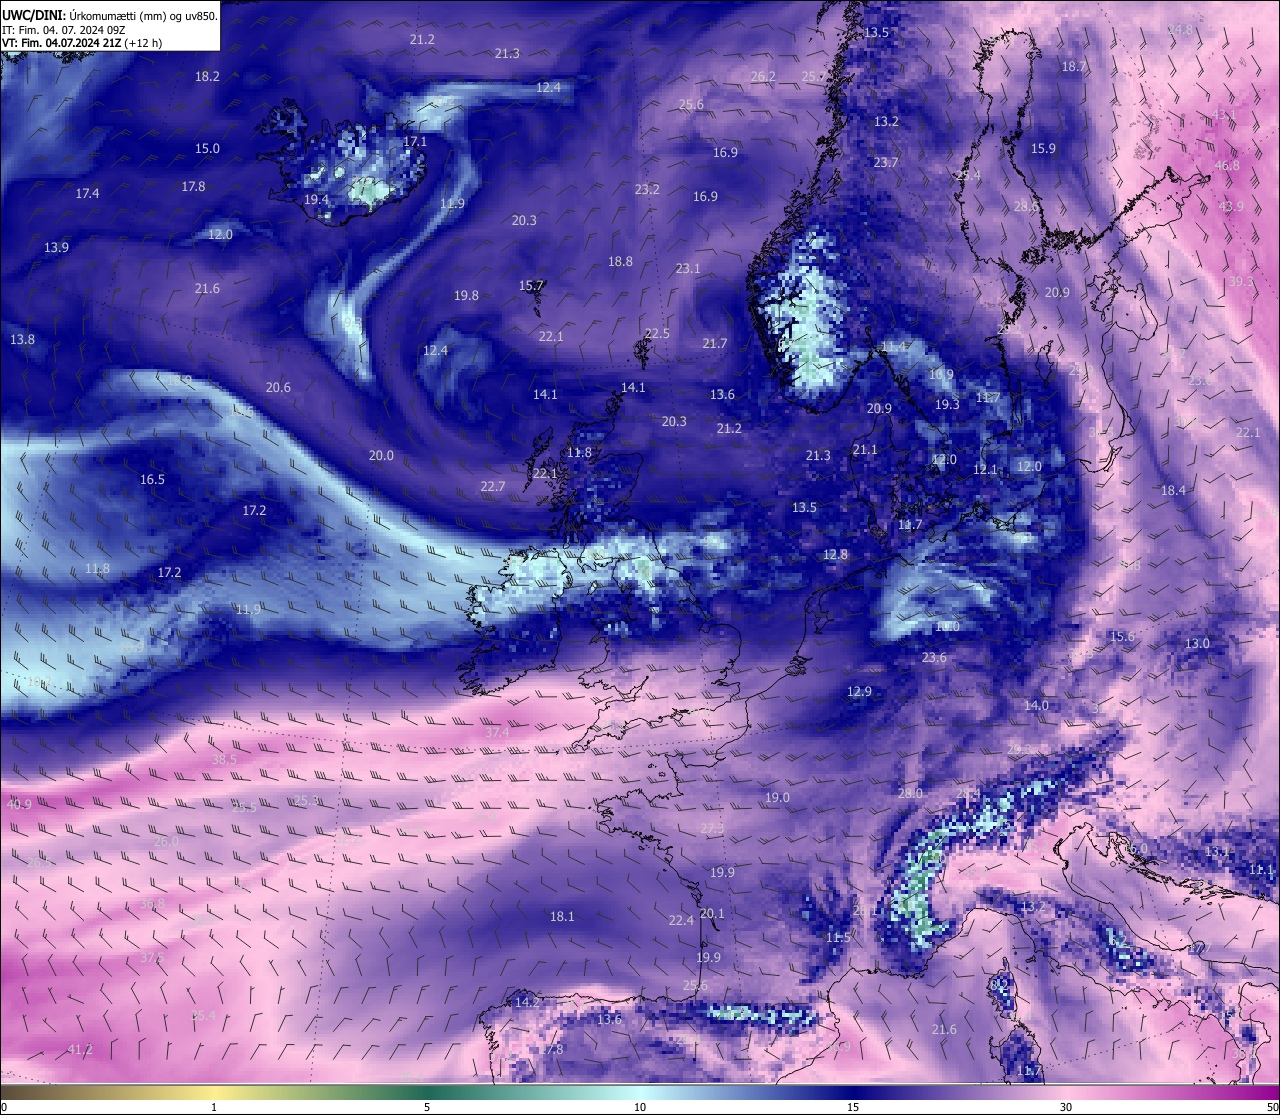
Task: Click the 23.1 value on the map
Action: [x=688, y=268]
